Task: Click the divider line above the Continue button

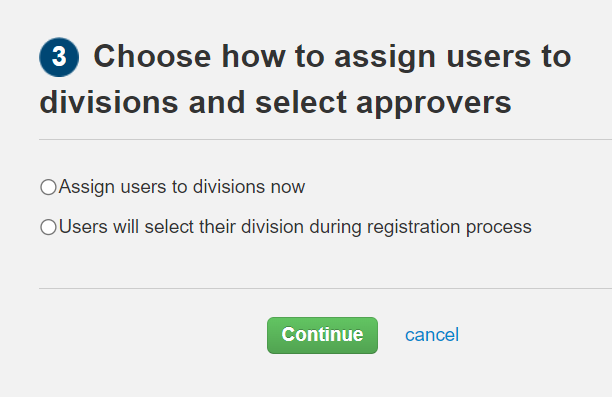Action: (326, 289)
